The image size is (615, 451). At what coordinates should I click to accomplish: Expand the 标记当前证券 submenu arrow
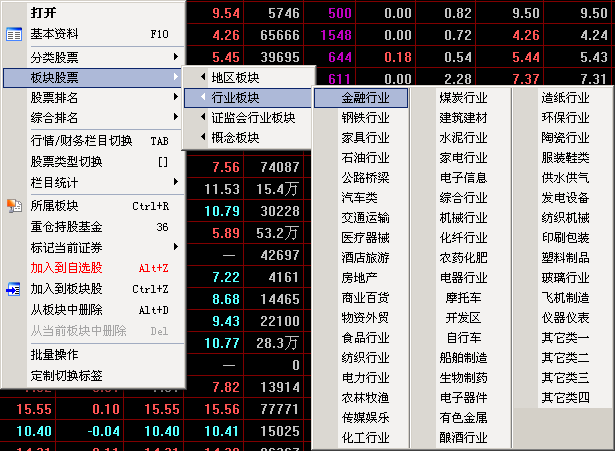click(x=176, y=247)
